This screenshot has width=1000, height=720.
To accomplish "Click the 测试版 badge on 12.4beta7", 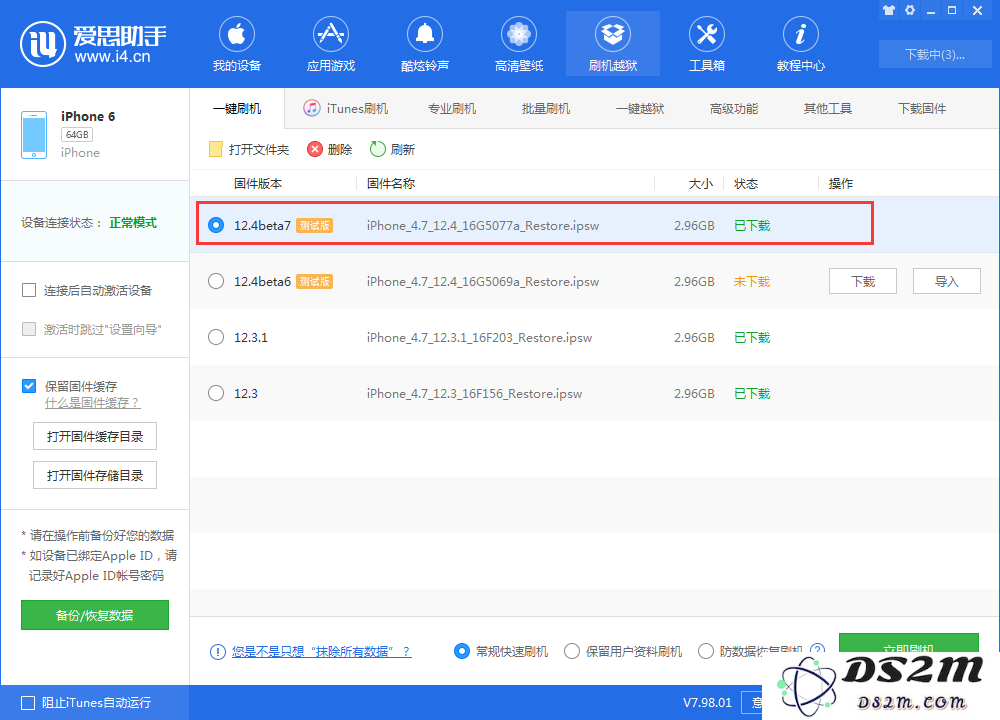I will pos(314,225).
